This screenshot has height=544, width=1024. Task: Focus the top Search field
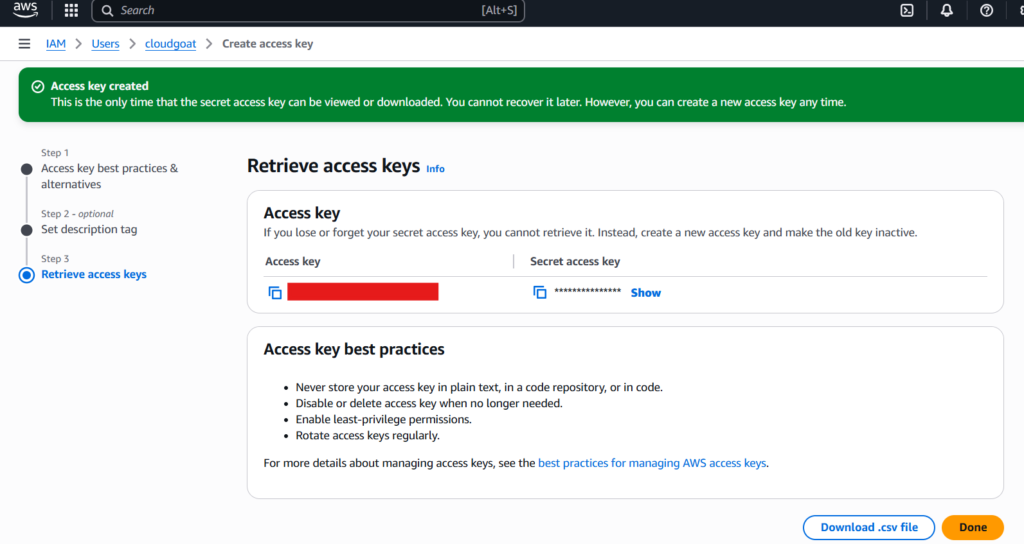click(x=308, y=10)
